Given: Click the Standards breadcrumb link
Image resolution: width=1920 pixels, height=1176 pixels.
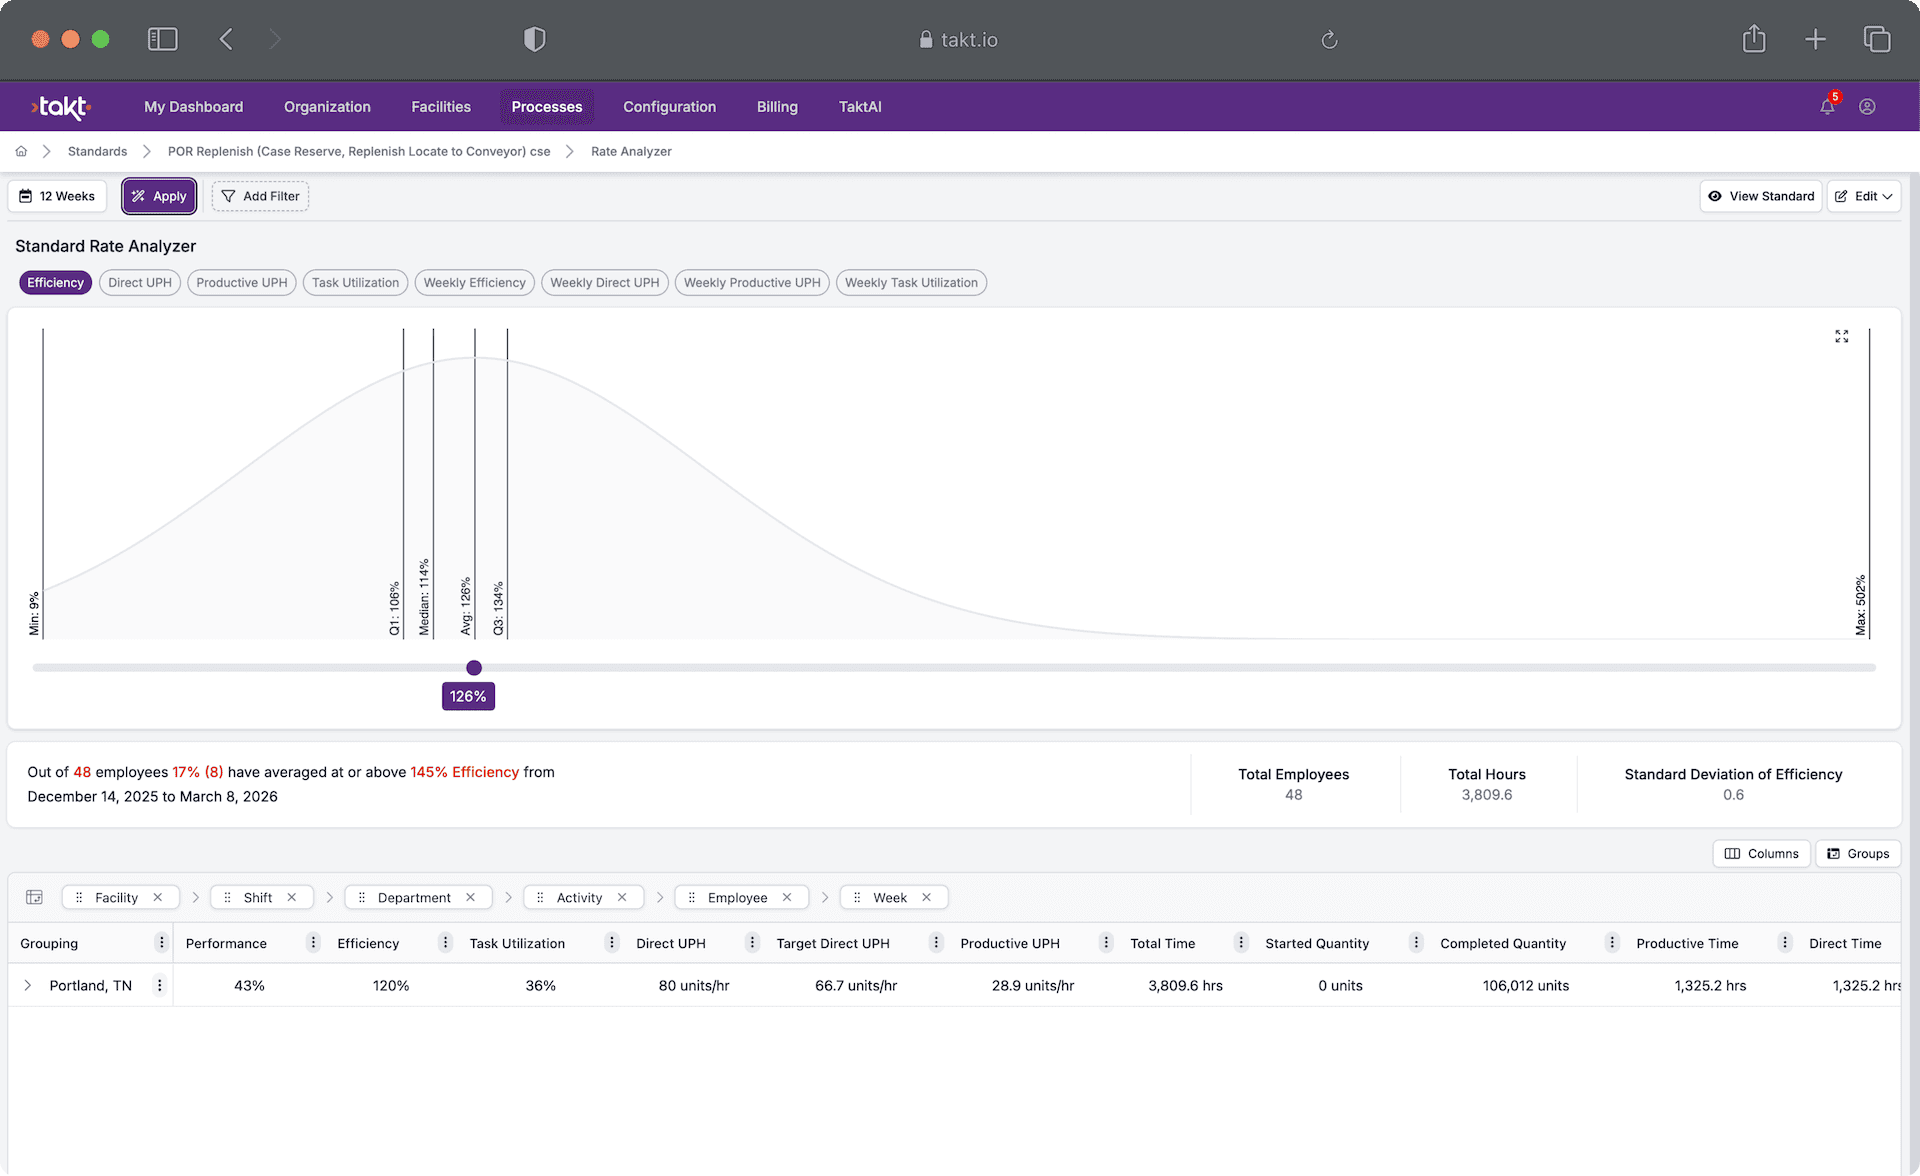Looking at the screenshot, I should [97, 151].
